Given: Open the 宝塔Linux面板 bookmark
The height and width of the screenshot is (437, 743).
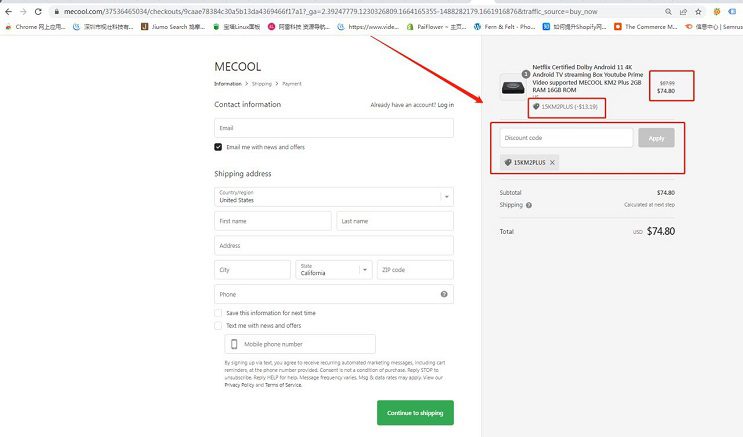Looking at the screenshot, I should pyautogui.click(x=236, y=27).
